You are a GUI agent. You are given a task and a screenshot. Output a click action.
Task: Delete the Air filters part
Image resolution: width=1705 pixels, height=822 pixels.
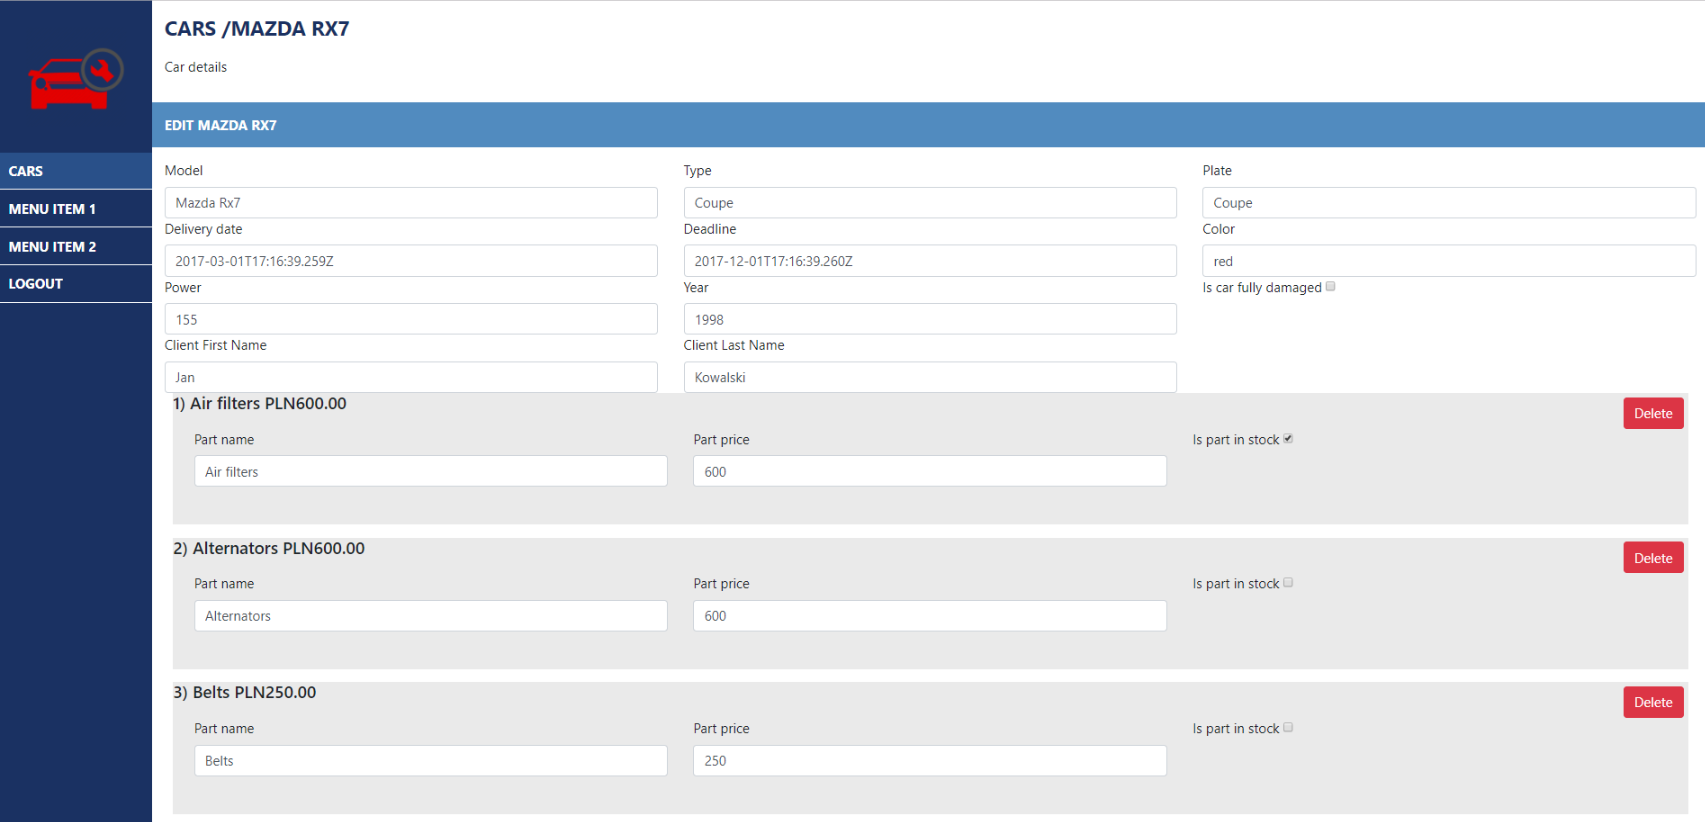(1653, 413)
